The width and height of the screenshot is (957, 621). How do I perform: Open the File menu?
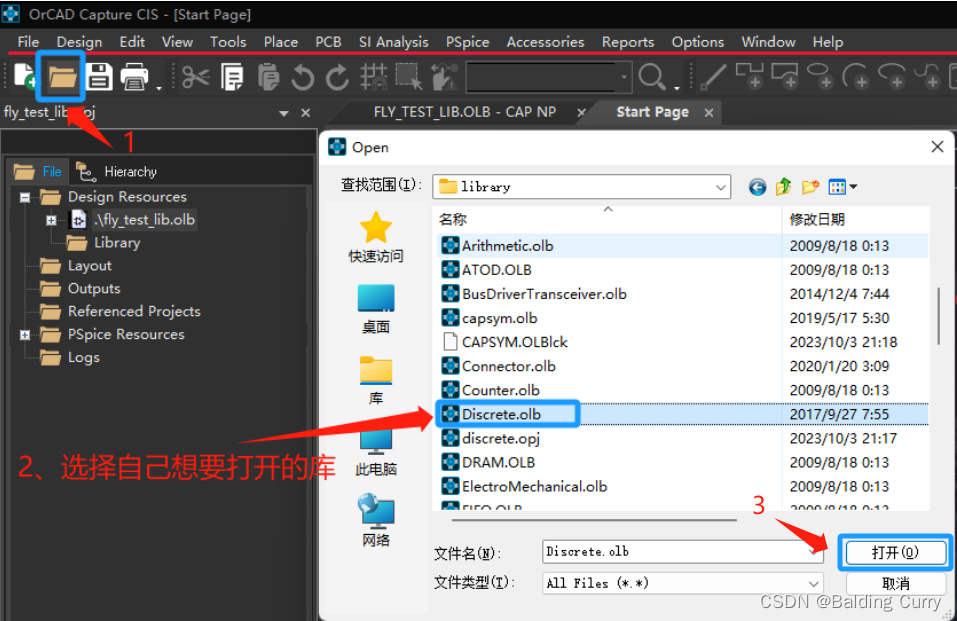[x=28, y=42]
